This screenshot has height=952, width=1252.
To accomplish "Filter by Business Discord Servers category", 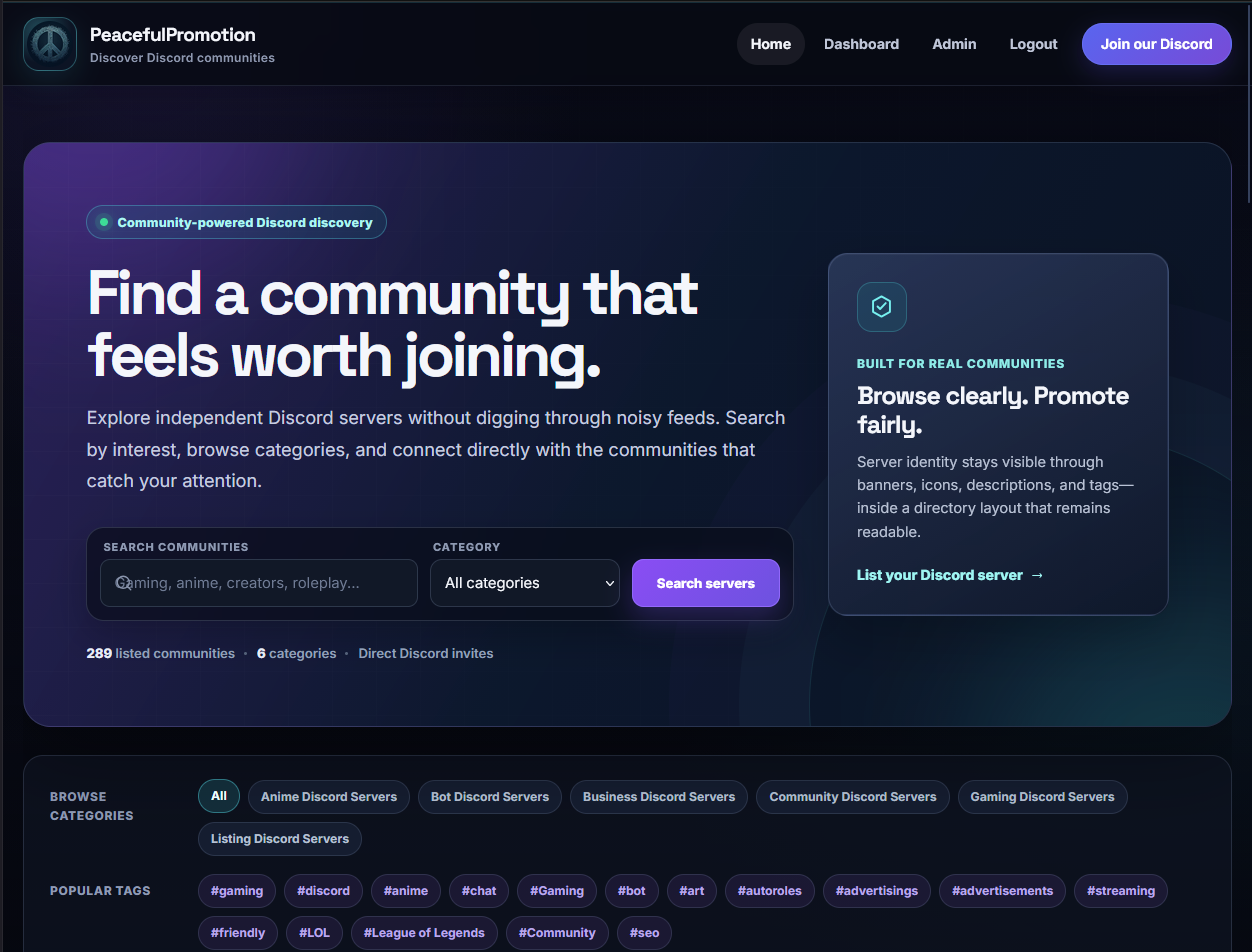I will 659,797.
